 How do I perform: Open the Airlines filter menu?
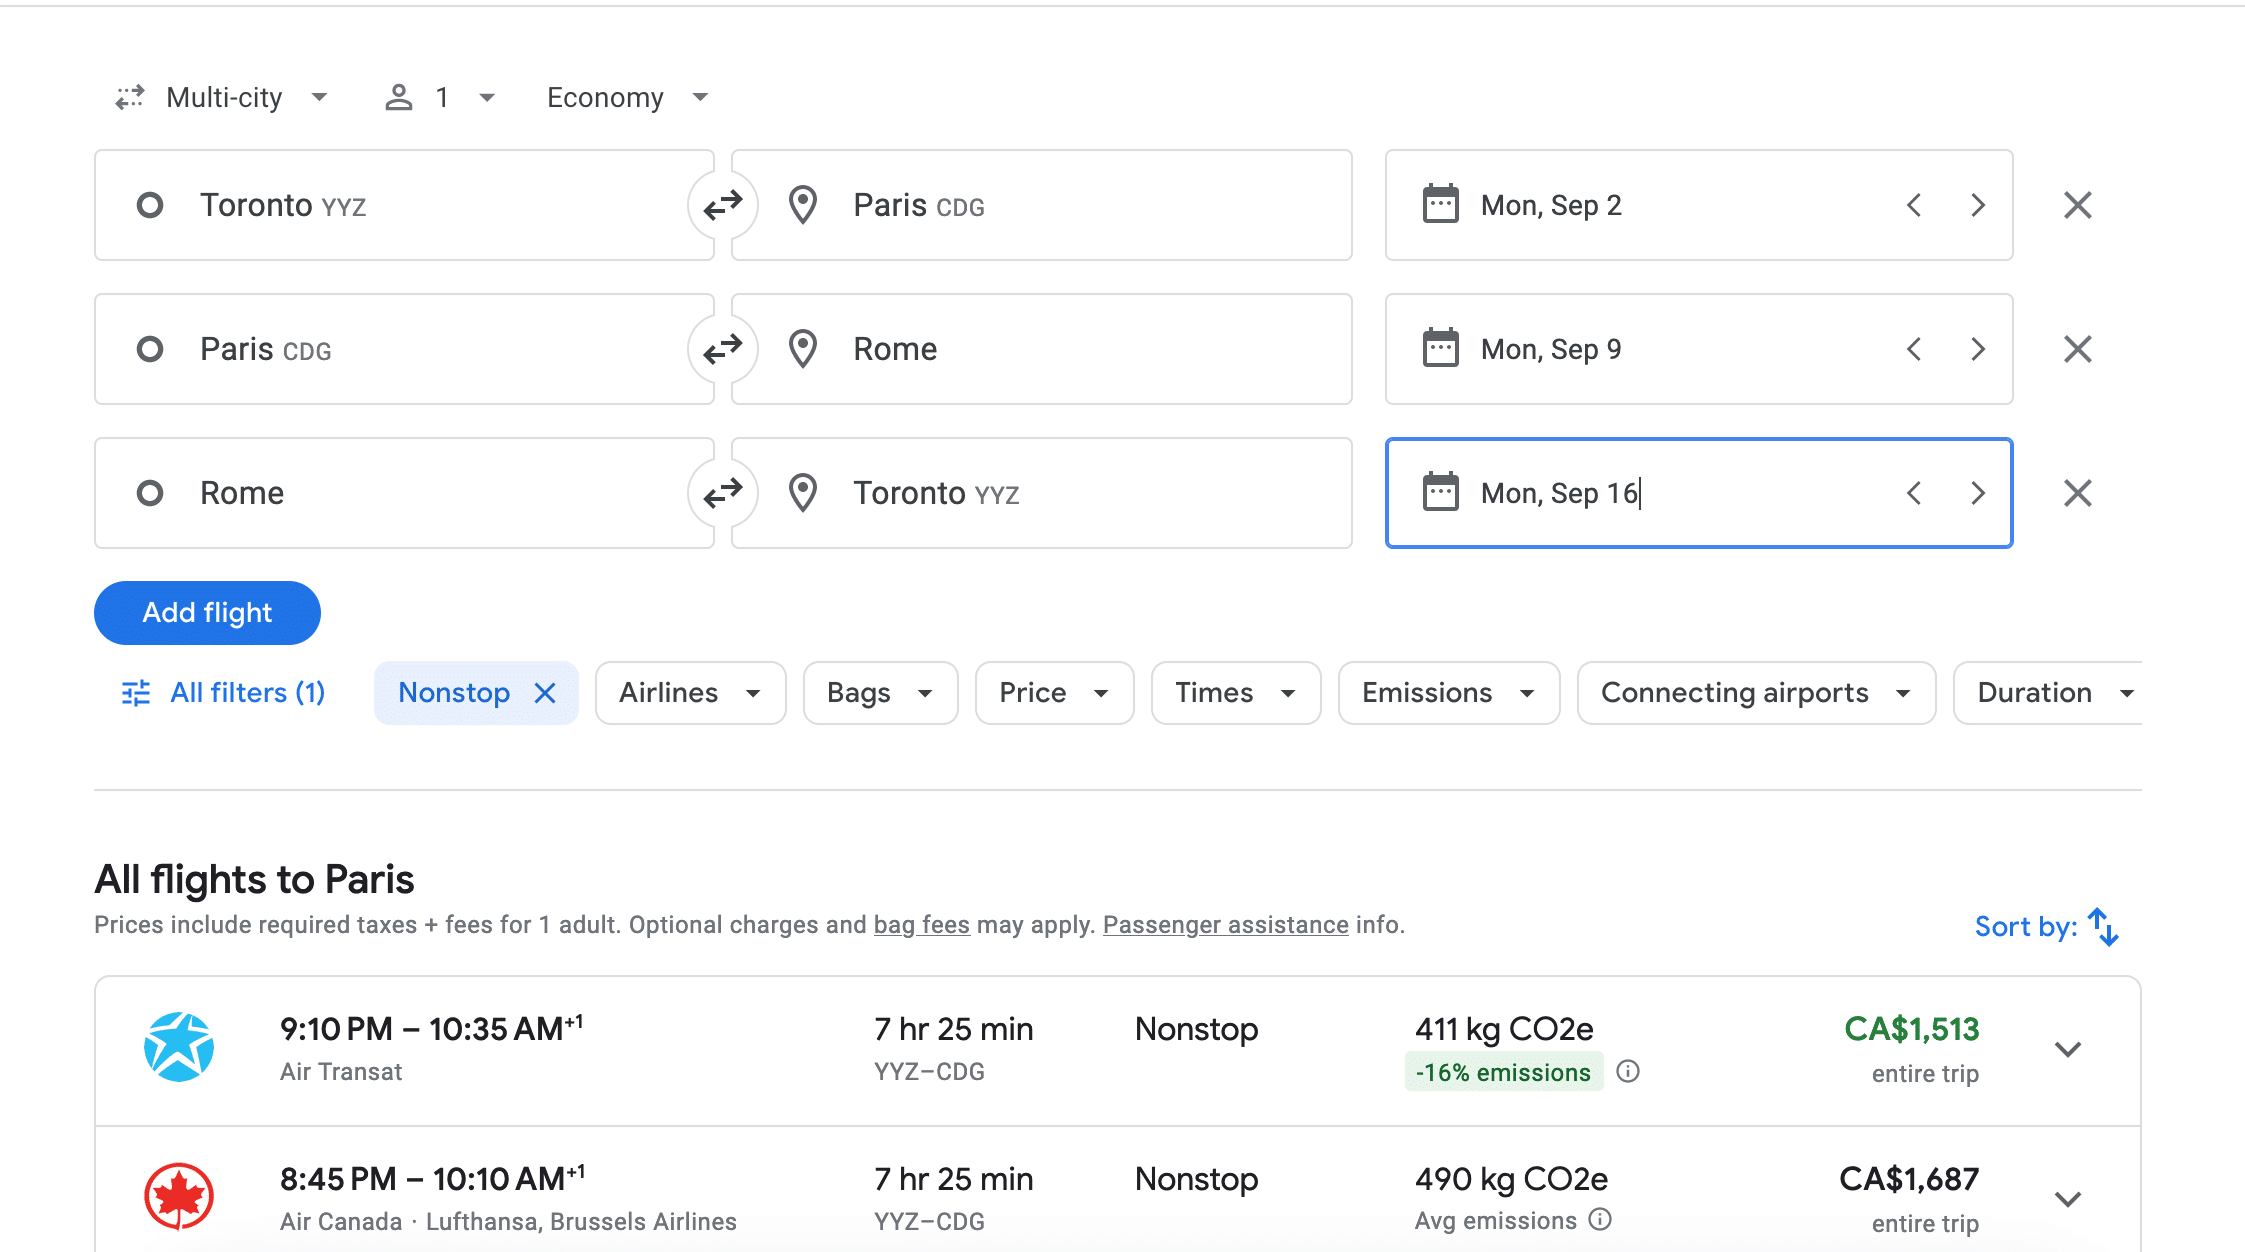click(x=690, y=693)
